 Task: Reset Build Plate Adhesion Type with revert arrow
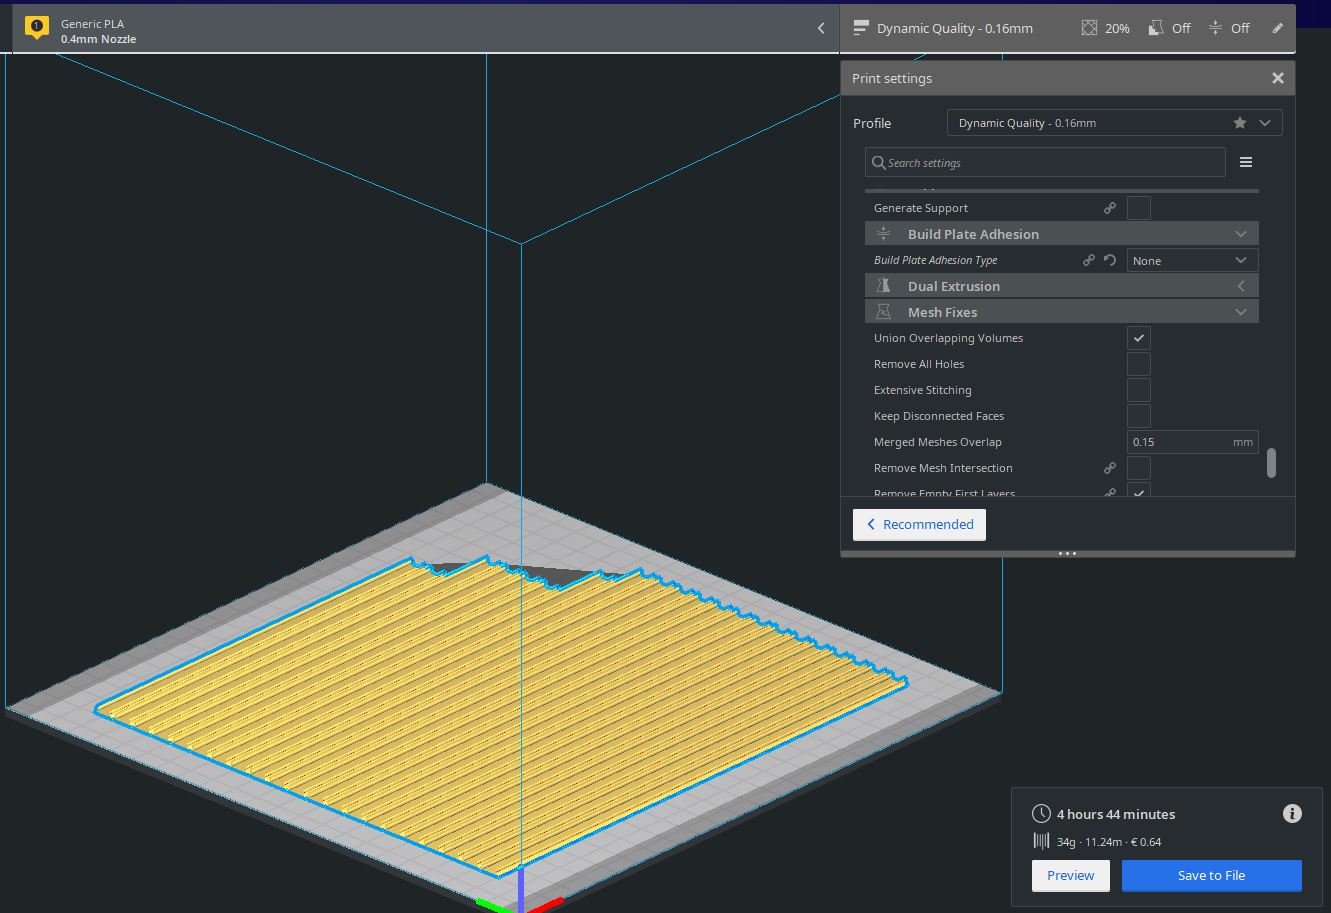(1110, 260)
